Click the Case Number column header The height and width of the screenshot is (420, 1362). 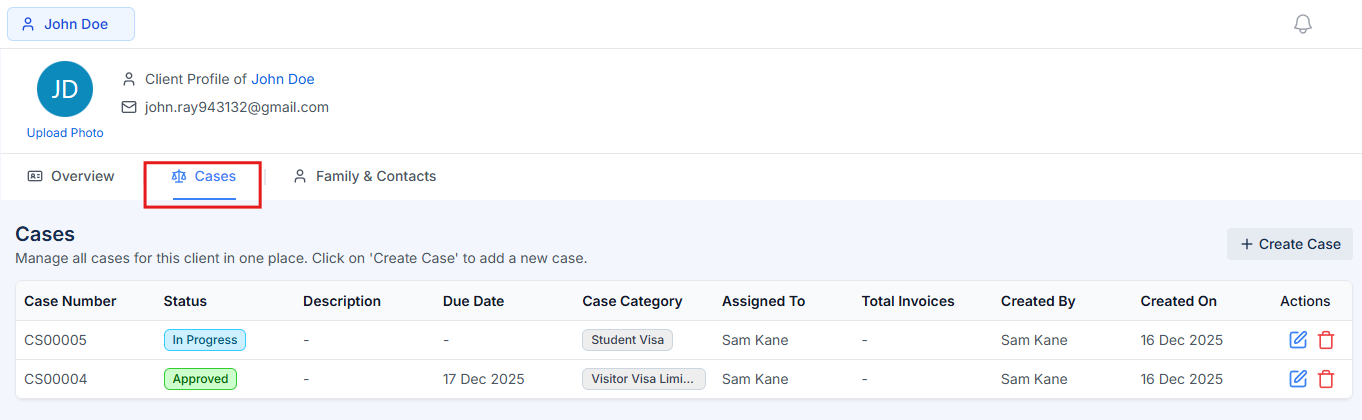(70, 301)
